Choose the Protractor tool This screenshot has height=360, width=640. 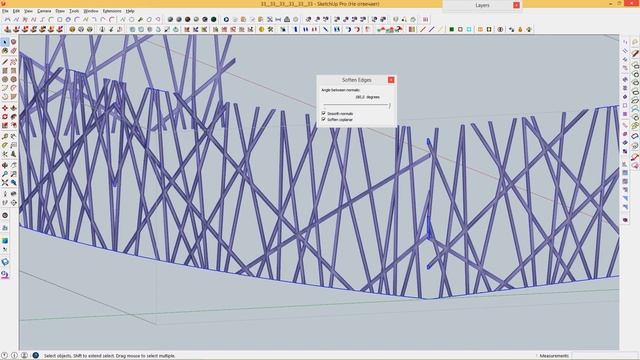[x=5, y=145]
